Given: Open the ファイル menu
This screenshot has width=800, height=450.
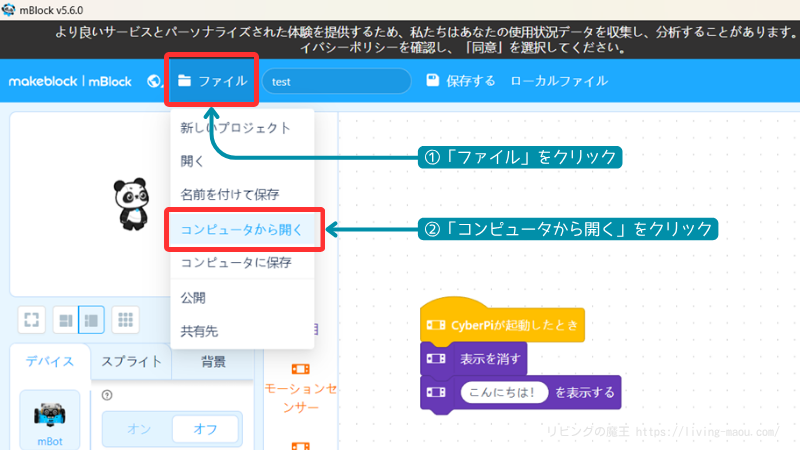Looking at the screenshot, I should point(212,81).
